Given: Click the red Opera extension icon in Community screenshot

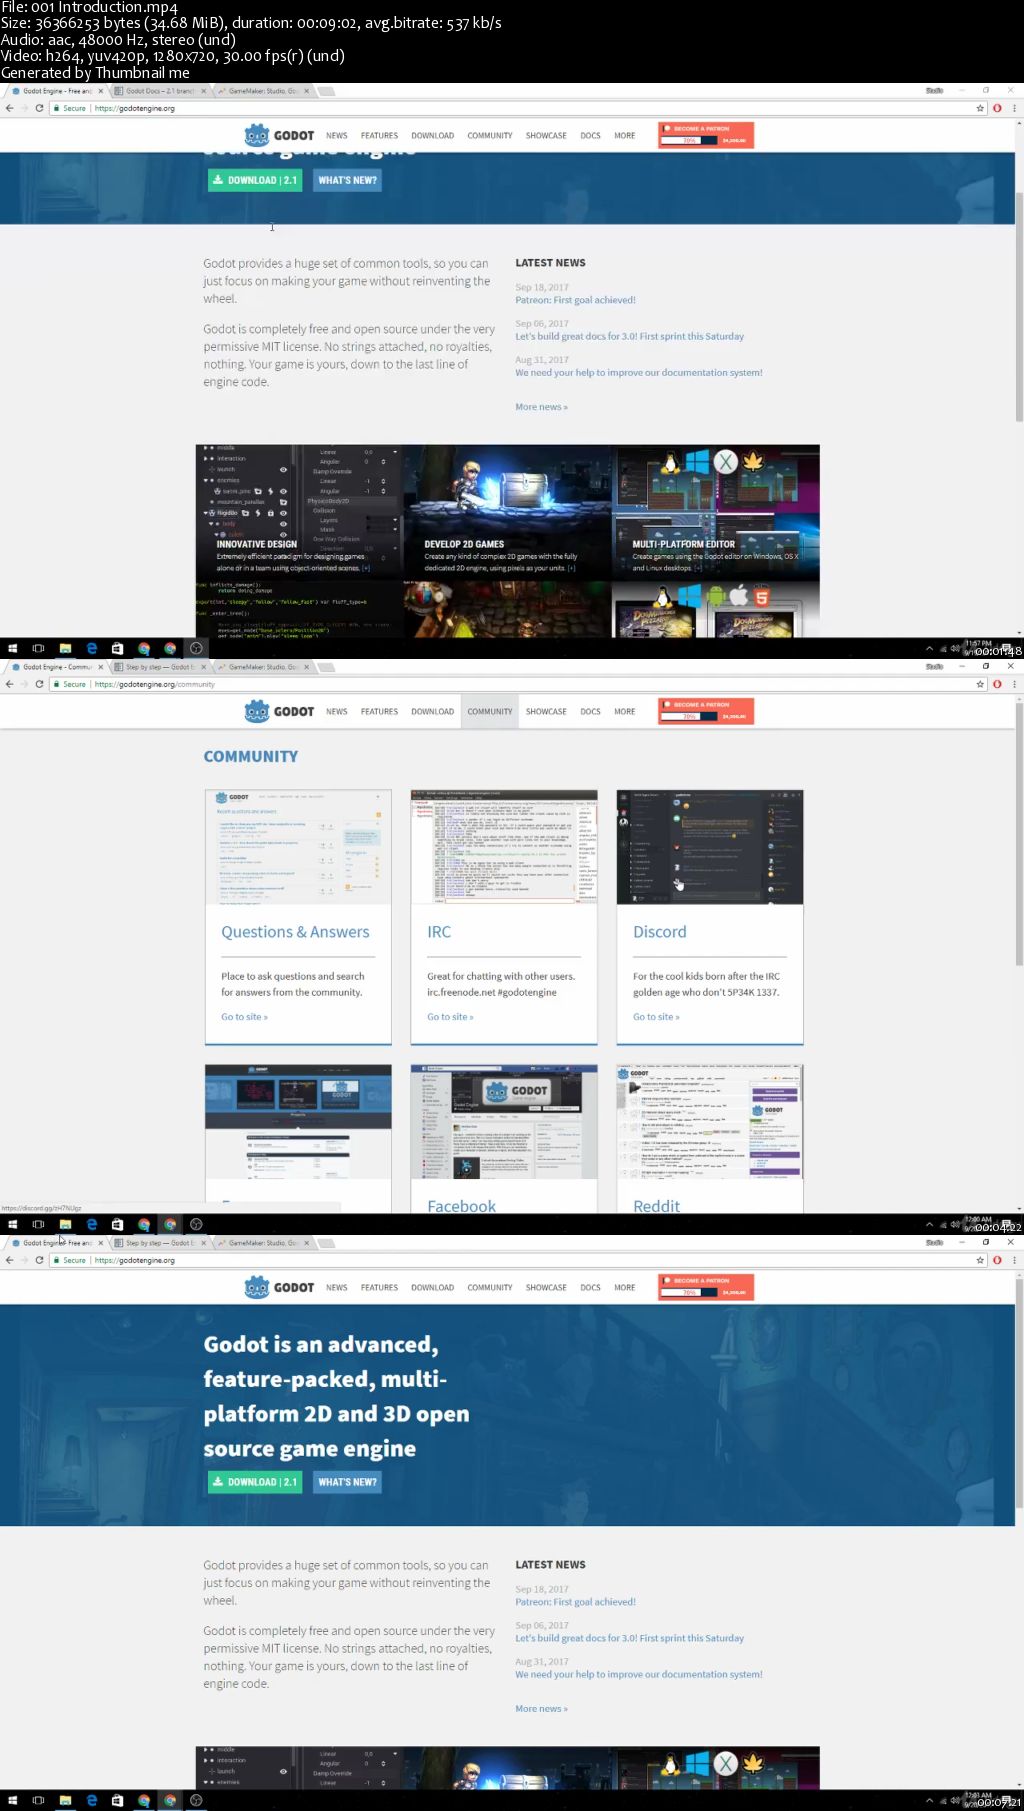Looking at the screenshot, I should point(997,684).
